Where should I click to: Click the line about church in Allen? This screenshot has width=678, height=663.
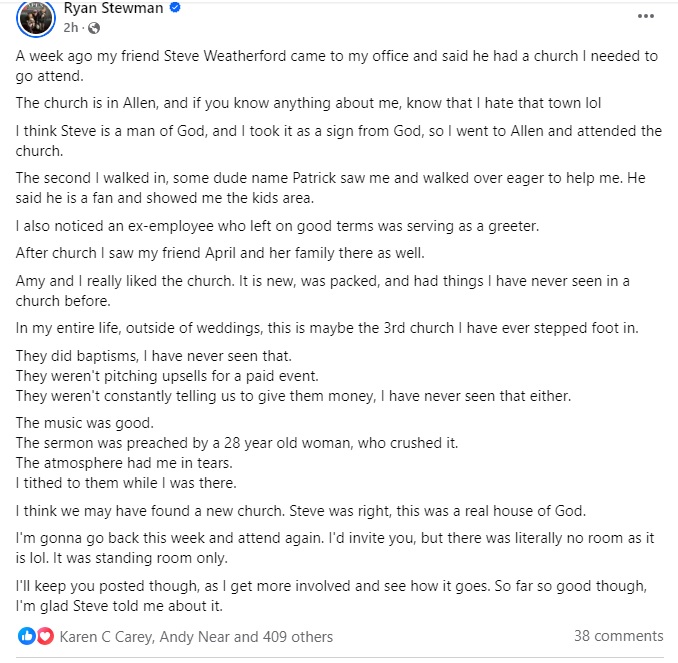click(x=308, y=103)
